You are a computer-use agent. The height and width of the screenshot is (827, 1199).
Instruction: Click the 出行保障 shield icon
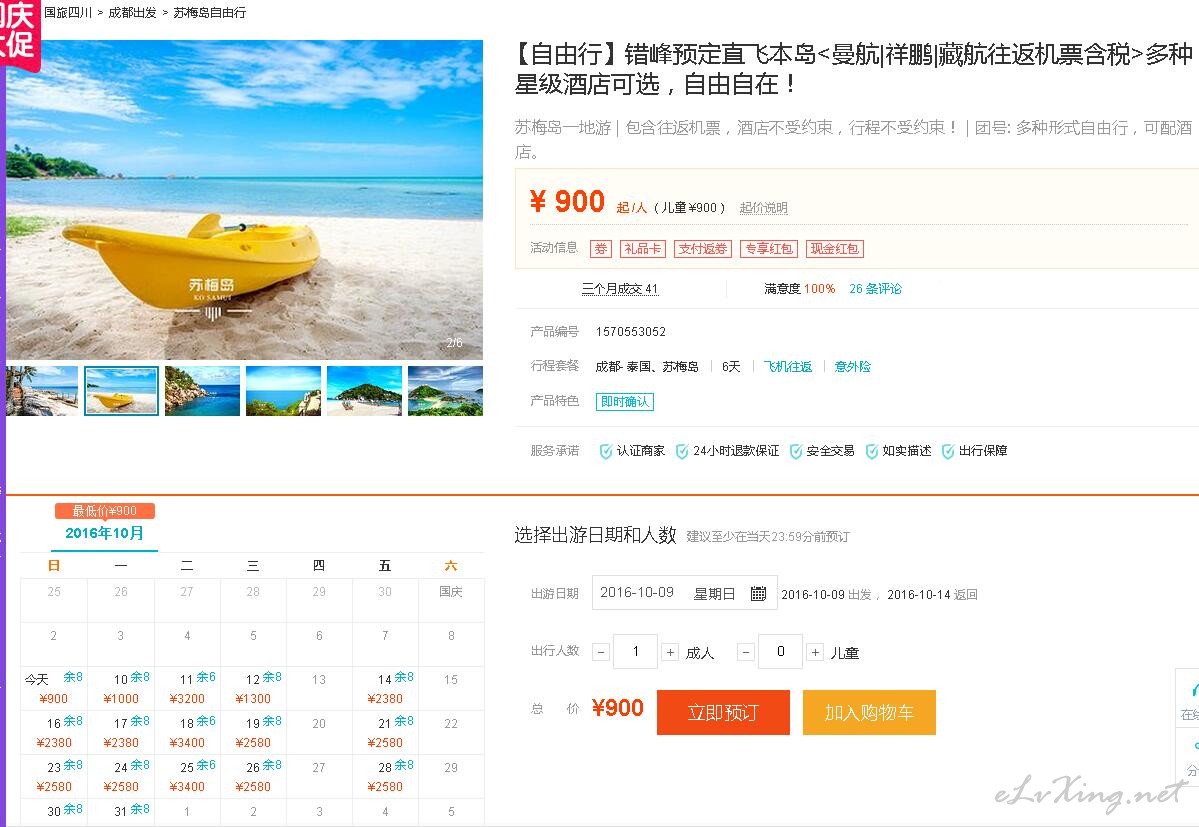point(947,451)
